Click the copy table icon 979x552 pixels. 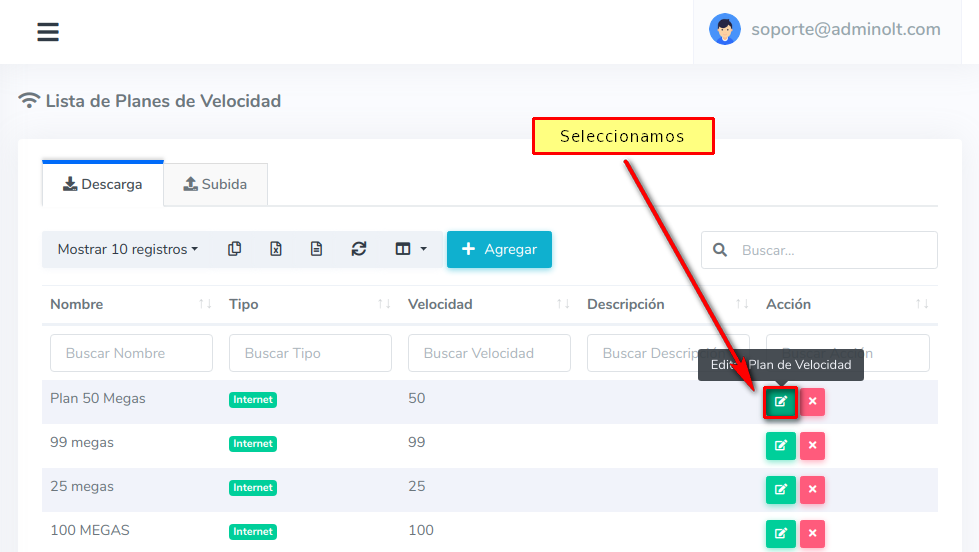[234, 249]
